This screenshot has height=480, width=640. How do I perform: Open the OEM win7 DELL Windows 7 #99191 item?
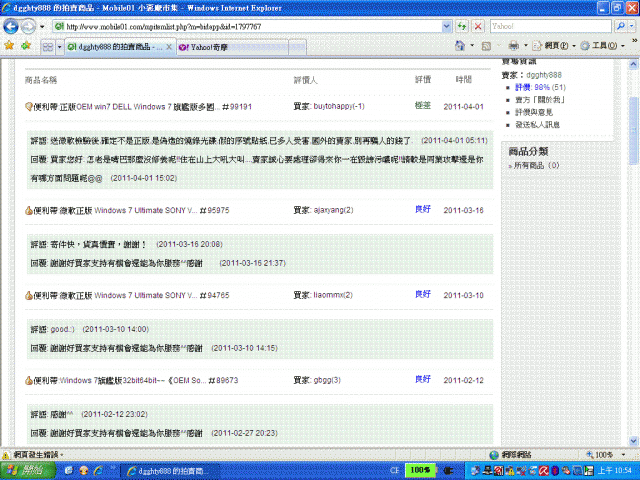(x=142, y=107)
